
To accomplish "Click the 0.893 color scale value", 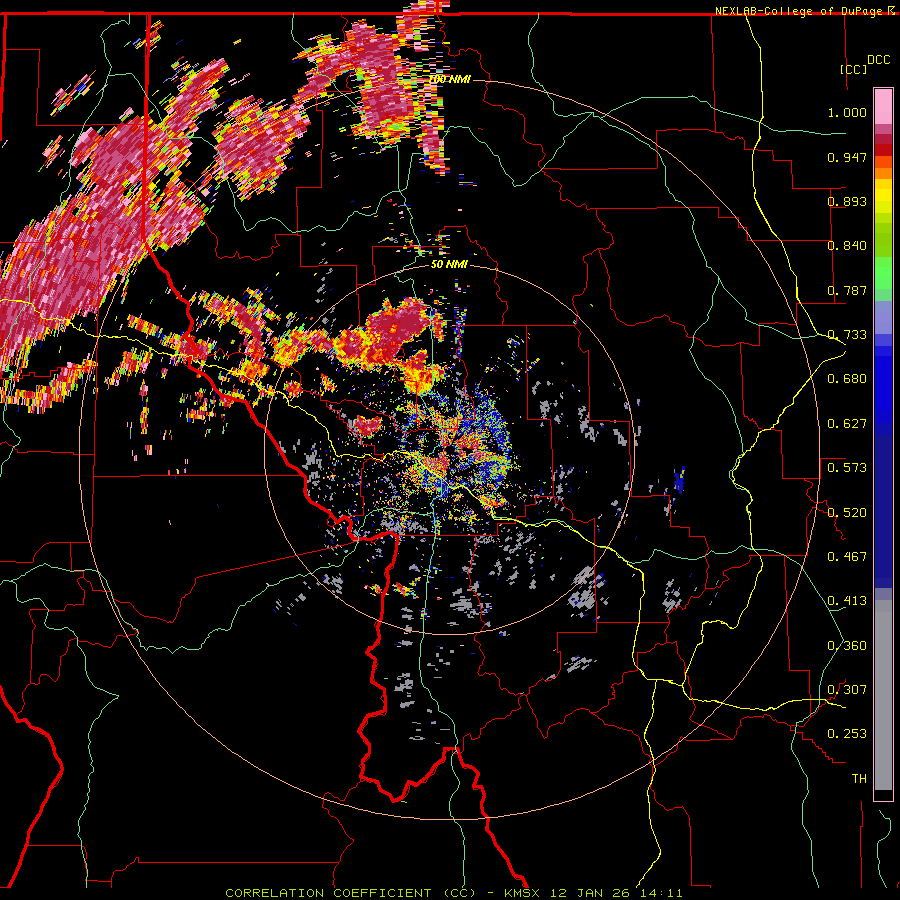I will click(x=847, y=201).
